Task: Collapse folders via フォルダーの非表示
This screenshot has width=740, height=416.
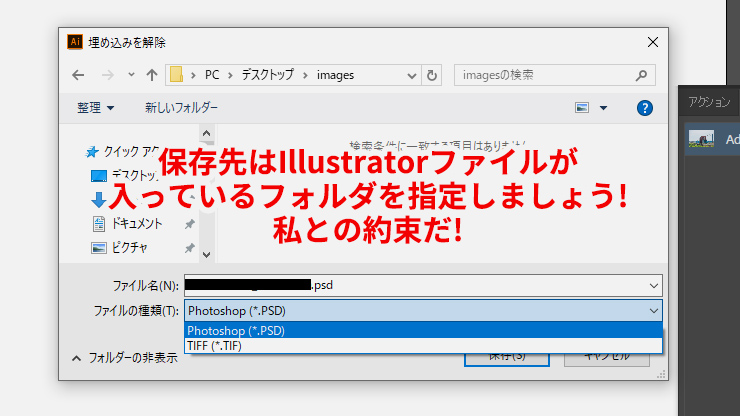Action: click(x=125, y=358)
